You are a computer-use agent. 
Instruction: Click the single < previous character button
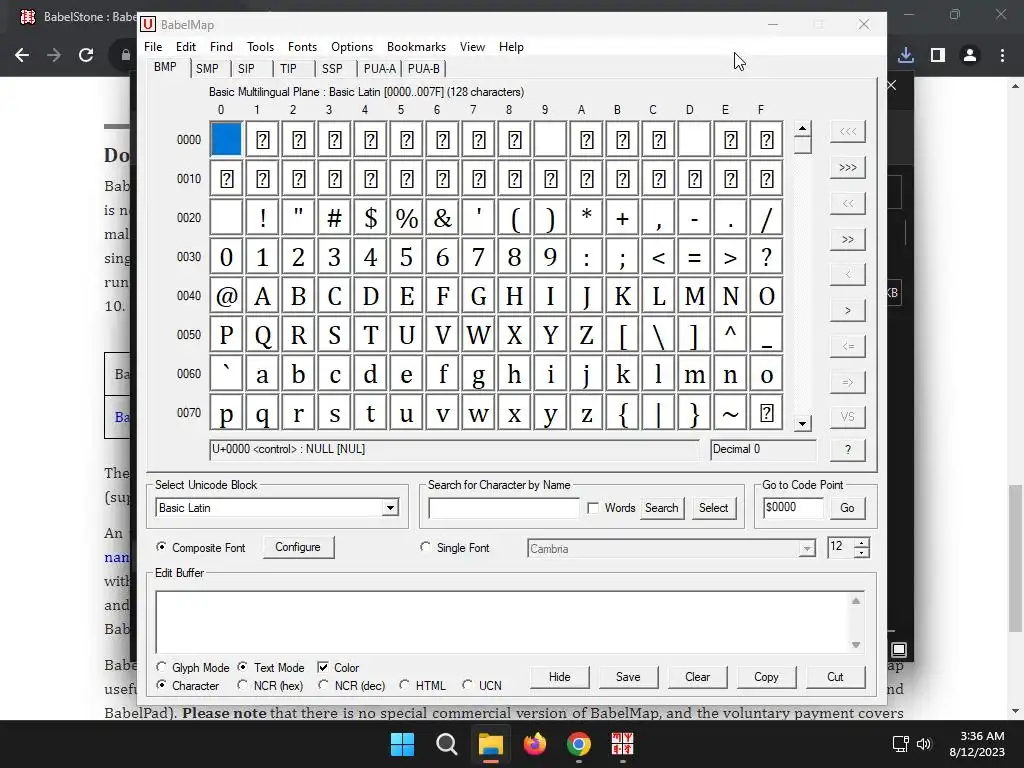[x=848, y=275]
